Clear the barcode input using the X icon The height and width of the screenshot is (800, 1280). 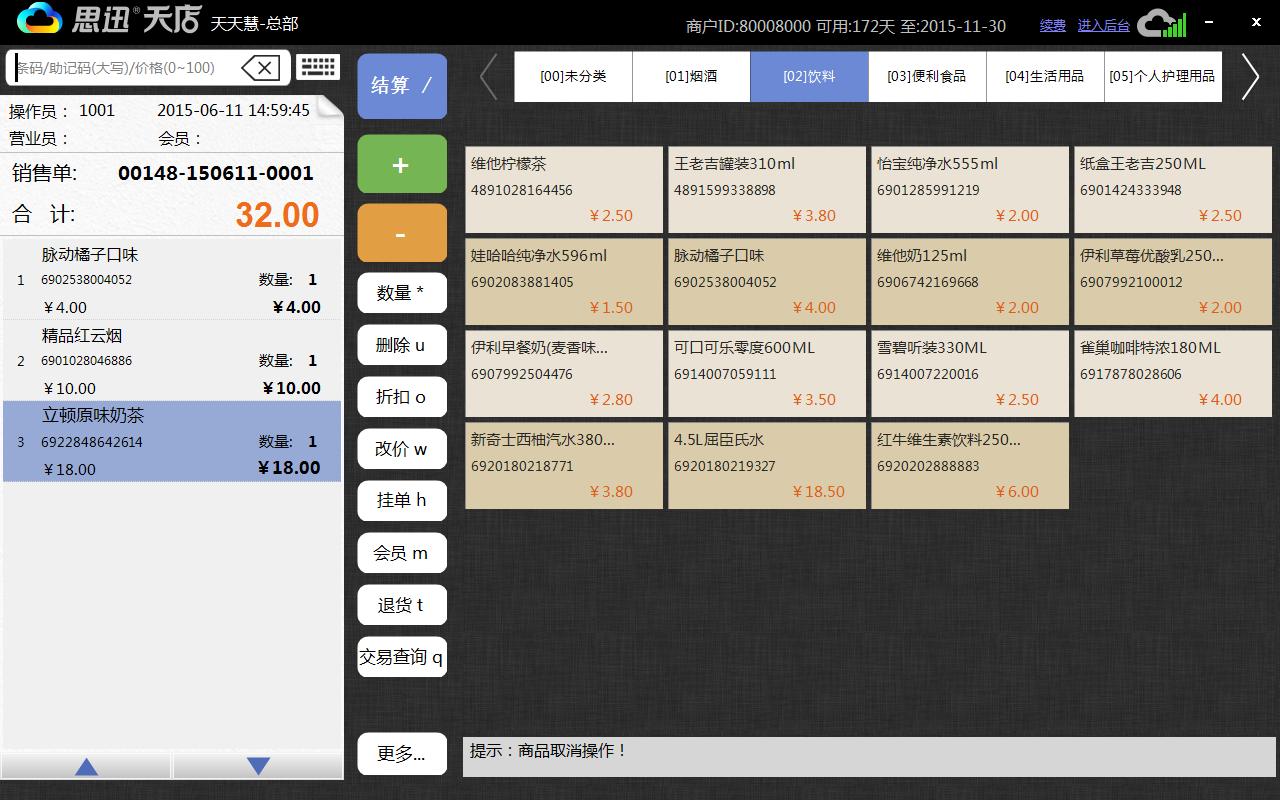(260, 66)
